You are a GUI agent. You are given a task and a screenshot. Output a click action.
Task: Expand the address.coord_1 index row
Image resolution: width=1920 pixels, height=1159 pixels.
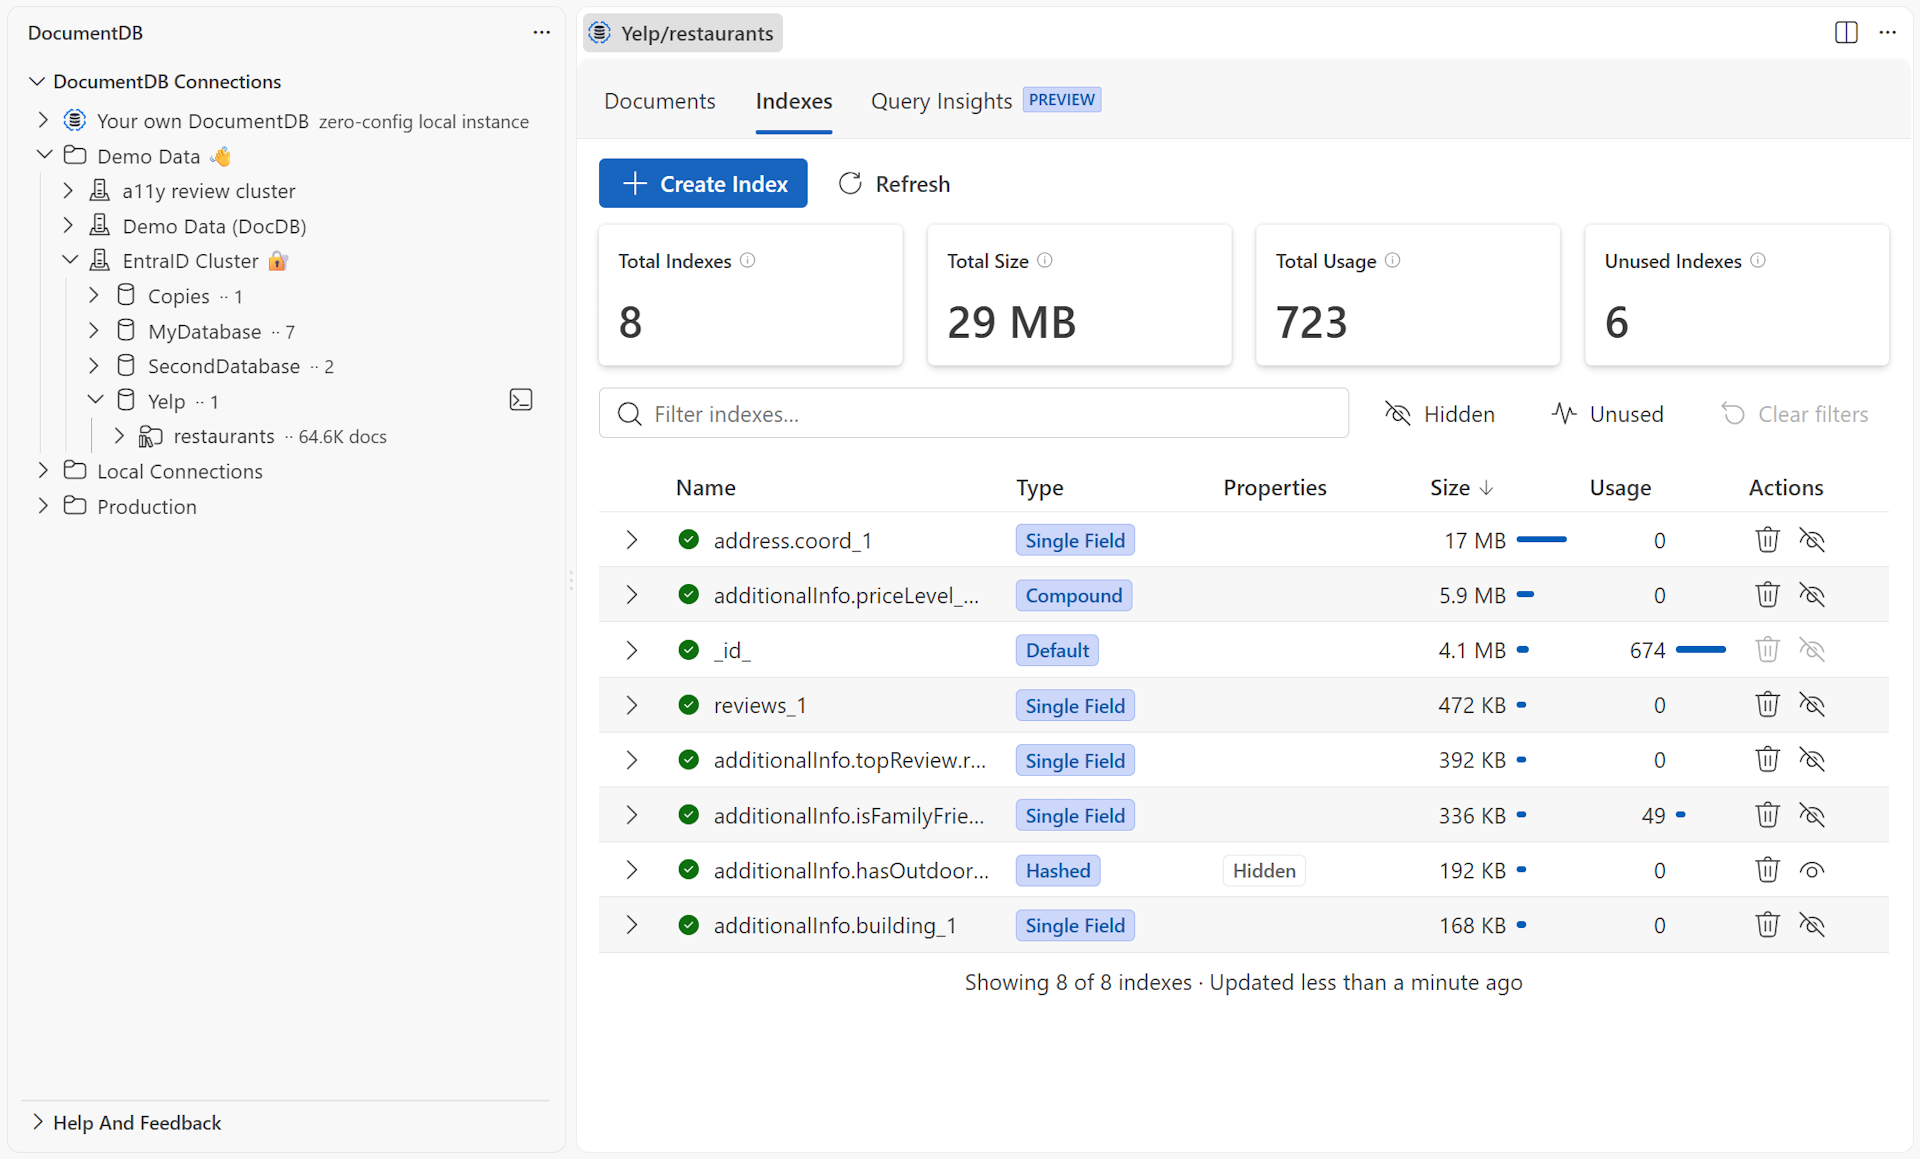pyautogui.click(x=631, y=540)
